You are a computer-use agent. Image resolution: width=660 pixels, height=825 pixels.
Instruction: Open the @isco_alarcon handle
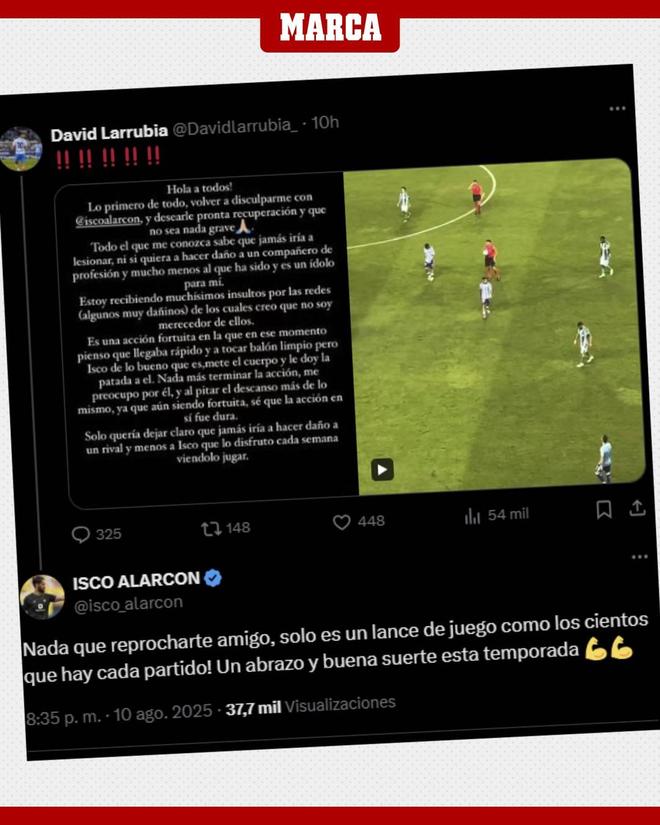(x=128, y=603)
